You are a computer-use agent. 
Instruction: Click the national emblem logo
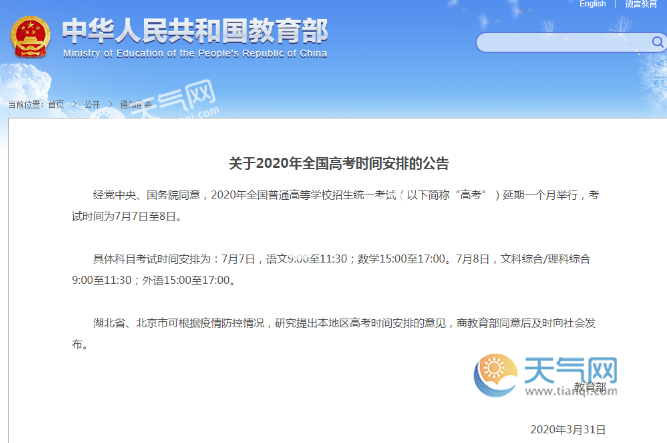[30, 37]
